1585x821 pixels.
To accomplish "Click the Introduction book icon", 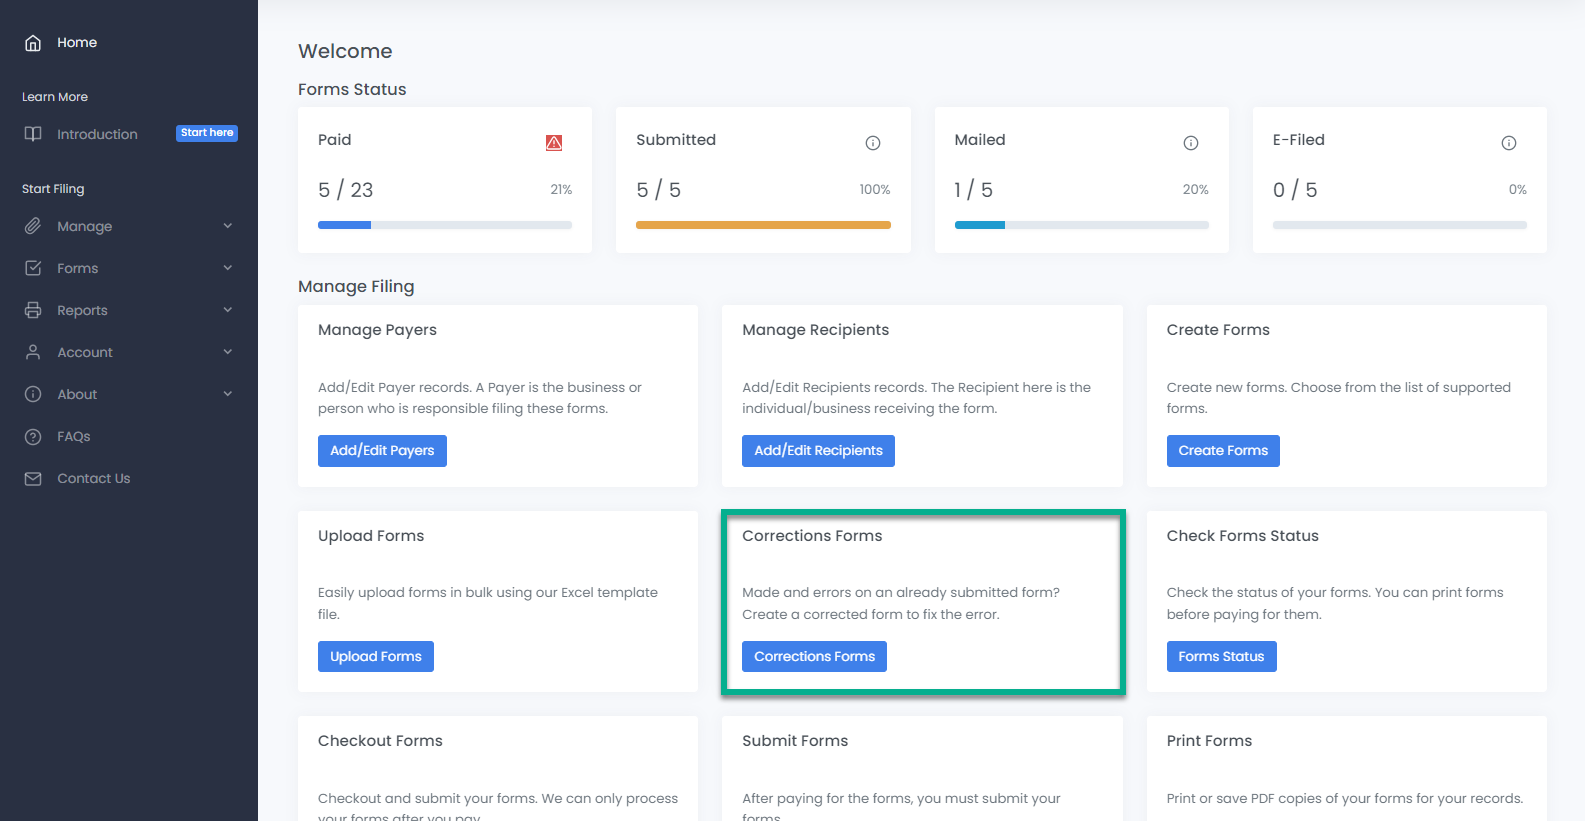I will point(33,134).
